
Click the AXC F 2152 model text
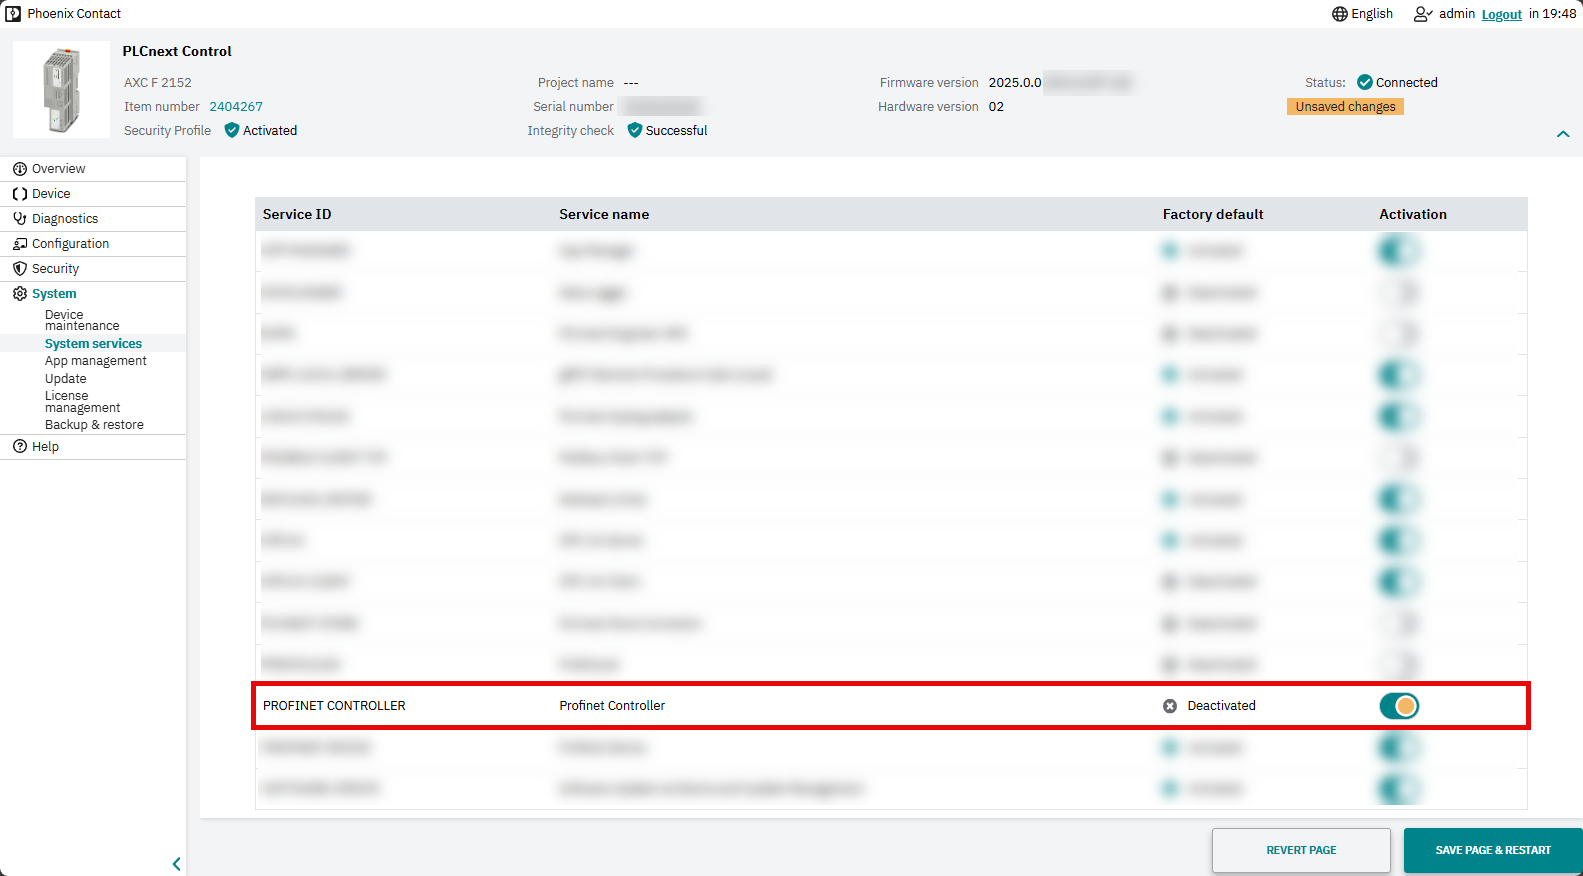coord(158,82)
